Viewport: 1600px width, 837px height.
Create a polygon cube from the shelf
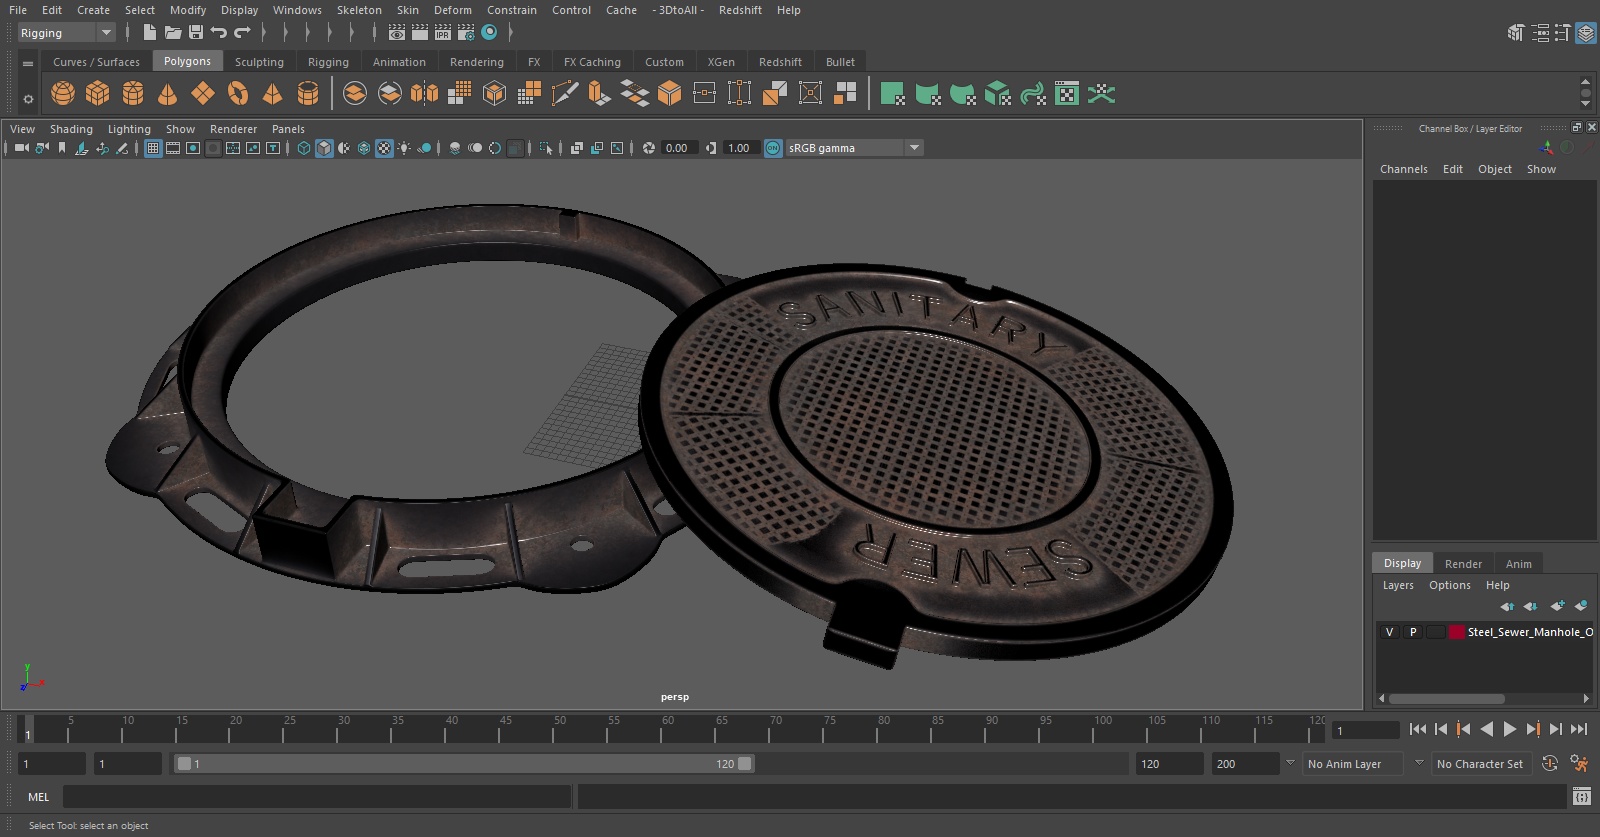point(98,94)
